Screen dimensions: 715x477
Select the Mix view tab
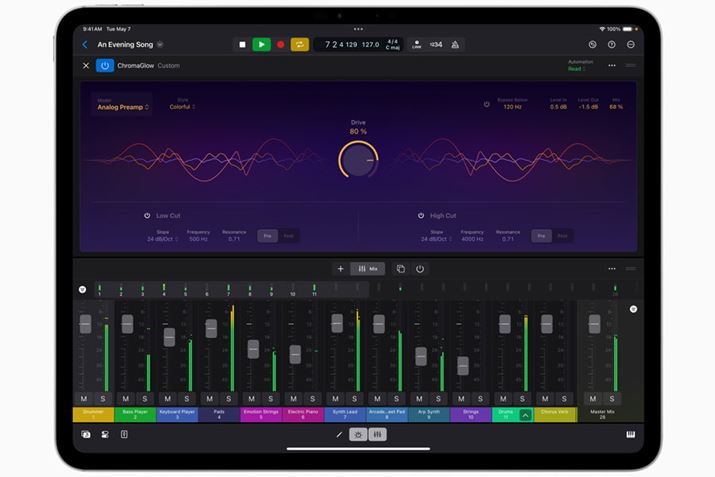(369, 269)
